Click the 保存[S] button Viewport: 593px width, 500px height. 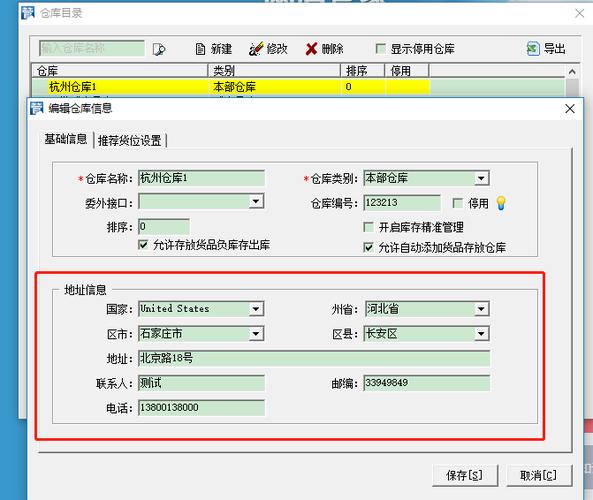pyautogui.click(x=464, y=475)
